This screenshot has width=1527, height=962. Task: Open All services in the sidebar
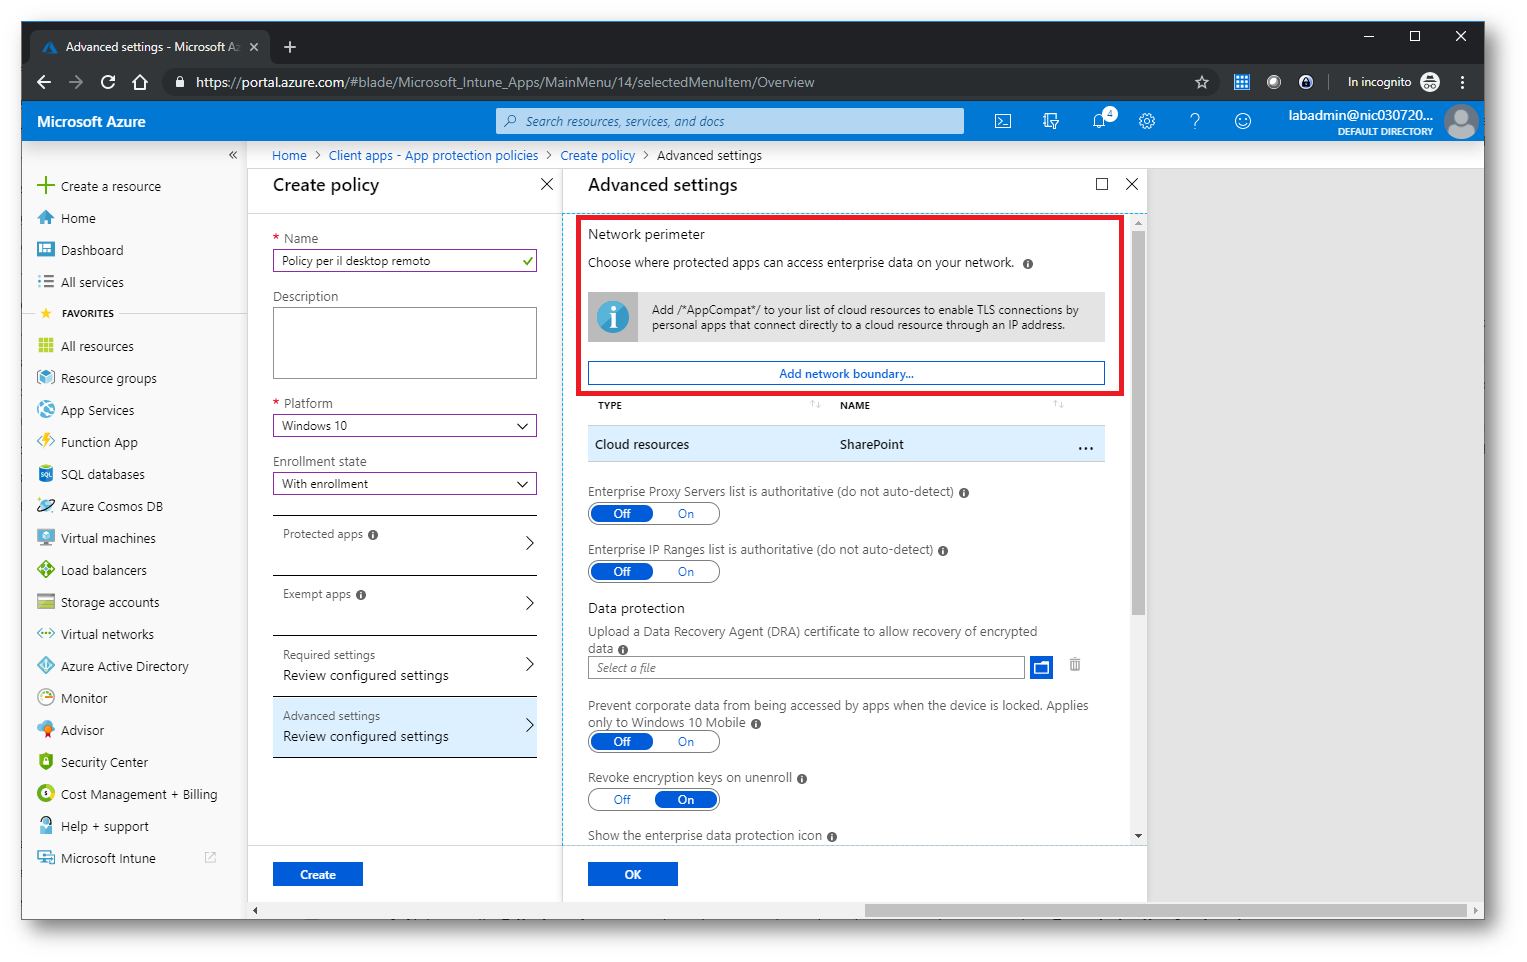80,282
